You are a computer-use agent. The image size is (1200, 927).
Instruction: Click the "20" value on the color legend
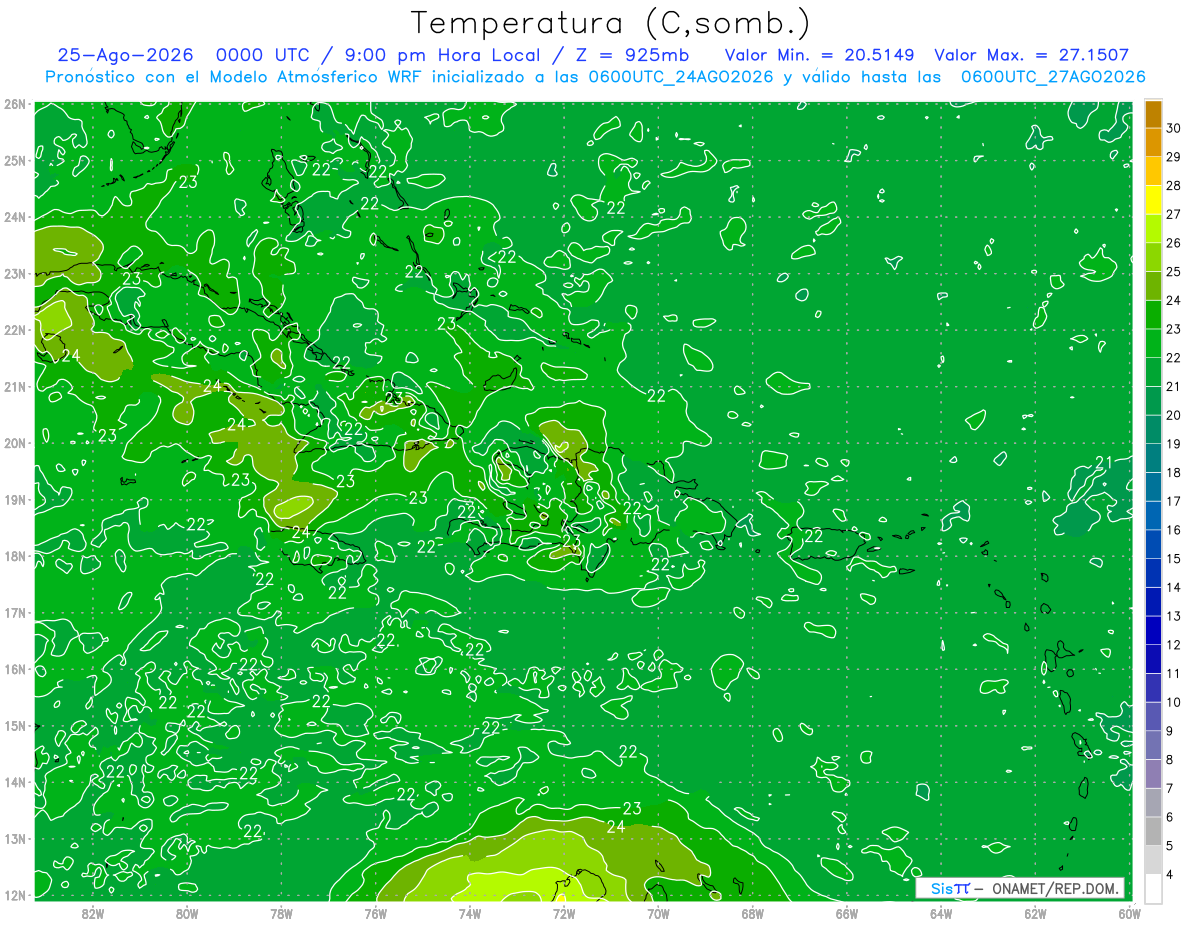[1174, 415]
